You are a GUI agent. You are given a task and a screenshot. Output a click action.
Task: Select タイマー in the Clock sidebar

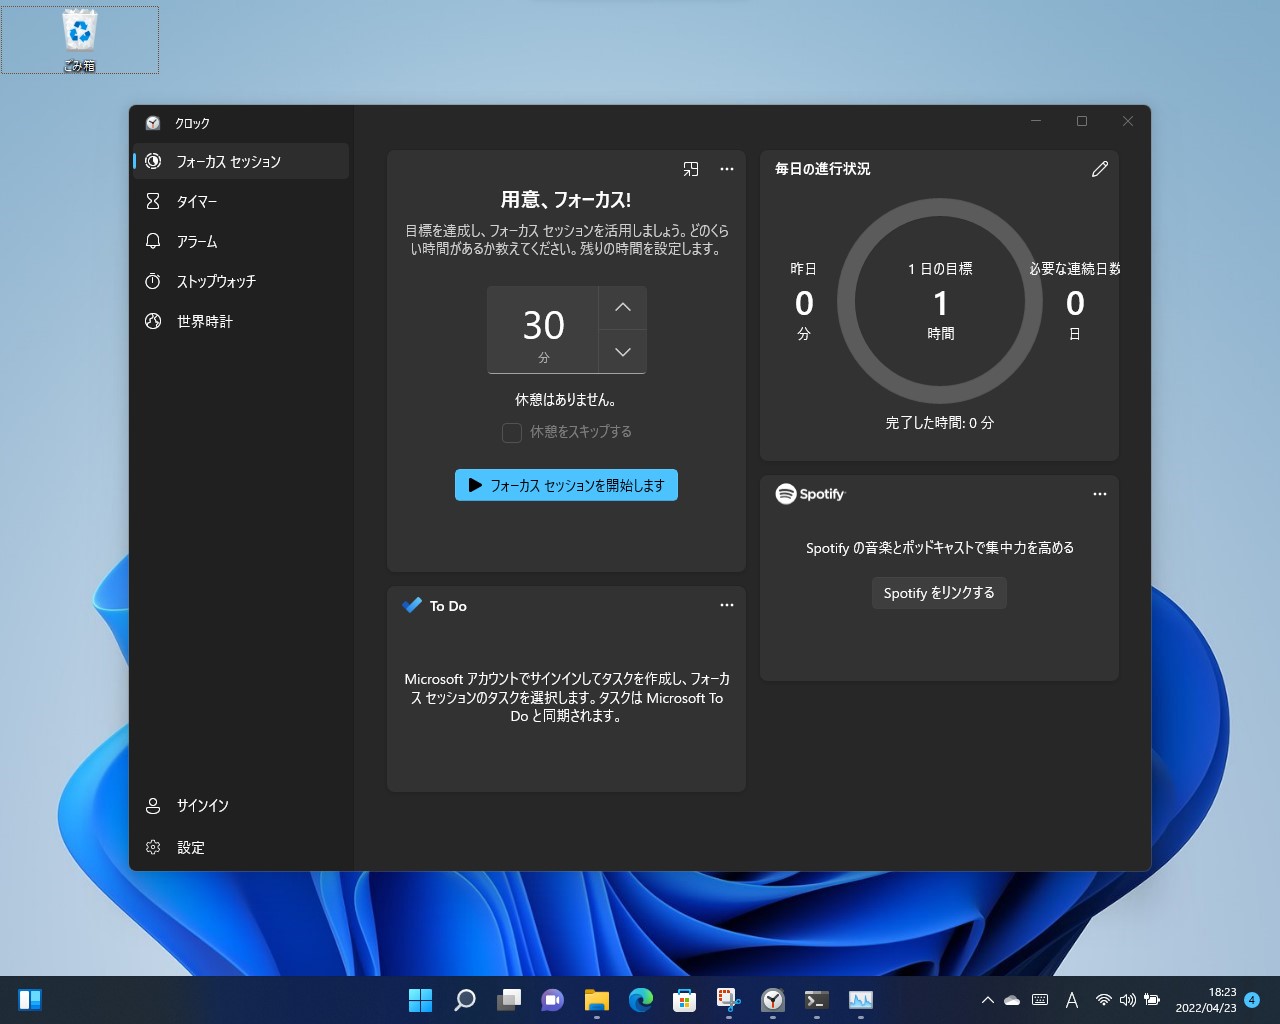pyautogui.click(x=200, y=201)
